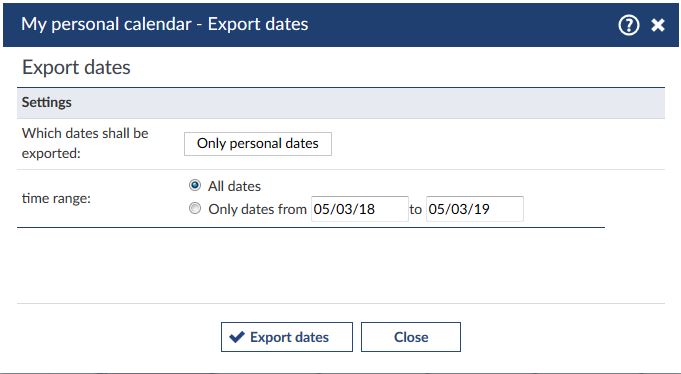Click the end date field 05/03/19
681x374 pixels.
(x=475, y=209)
